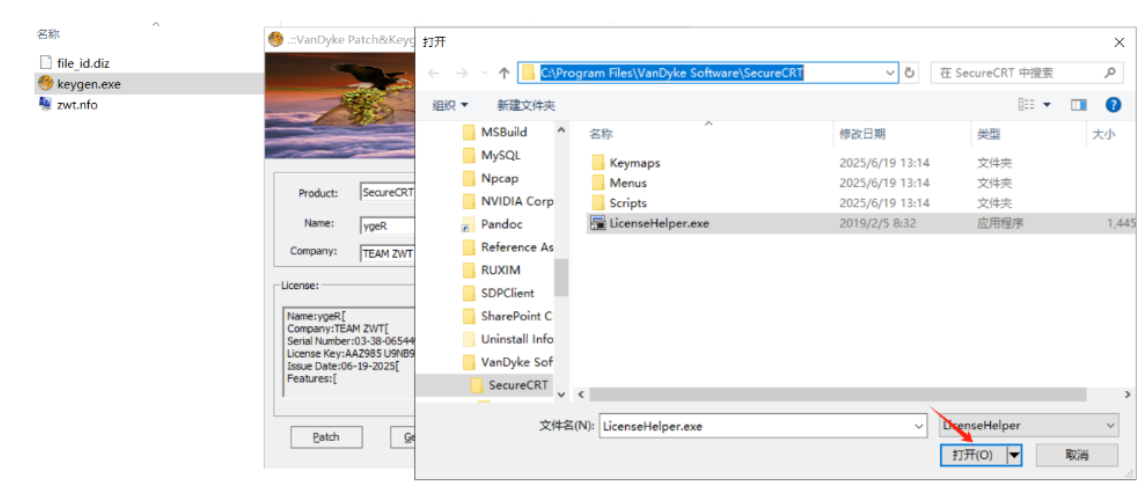Toggle the preview pane icon

(1078, 105)
